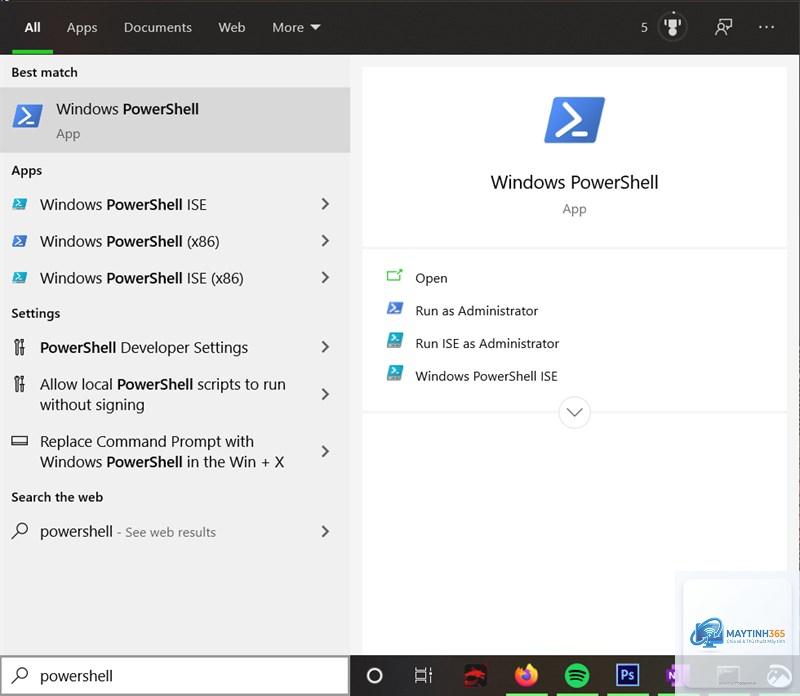Click the rewards points number 5
The width and height of the screenshot is (800, 696).
[x=644, y=28]
